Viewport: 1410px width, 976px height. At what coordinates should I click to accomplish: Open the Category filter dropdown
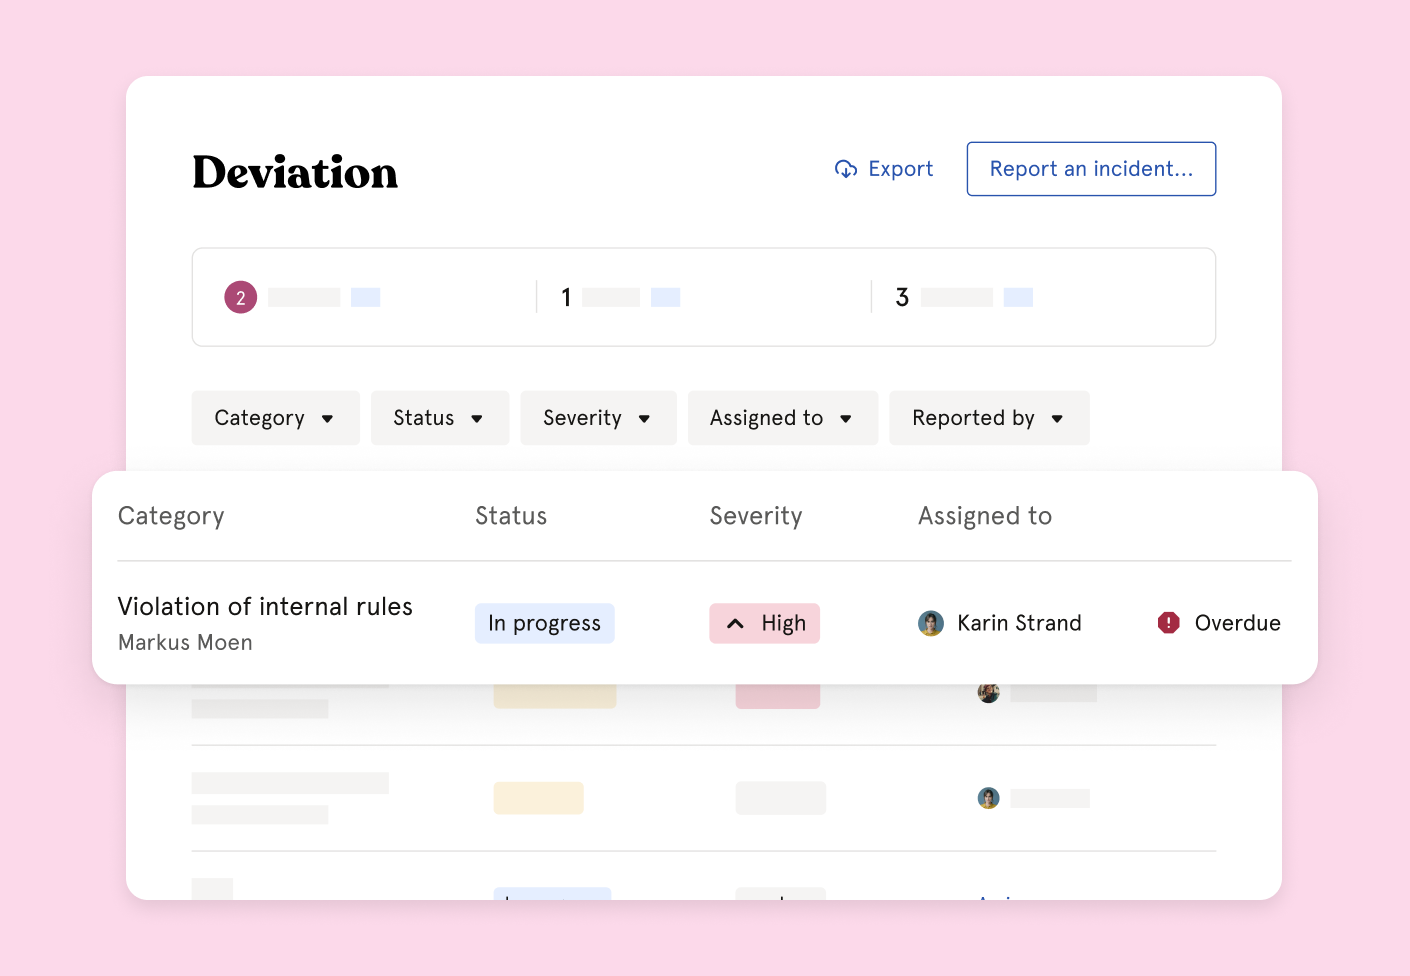[275, 418]
